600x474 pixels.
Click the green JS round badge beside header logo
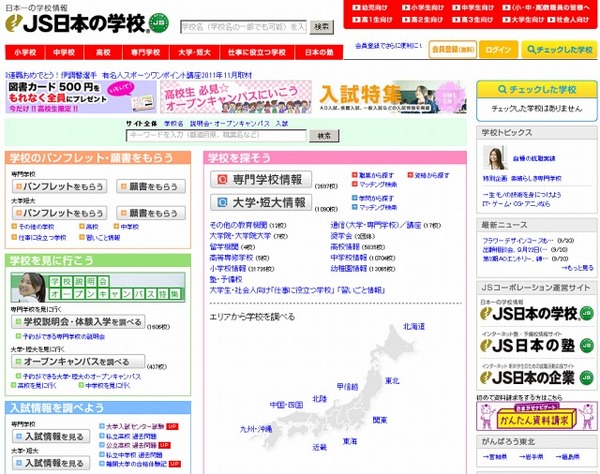(x=159, y=23)
